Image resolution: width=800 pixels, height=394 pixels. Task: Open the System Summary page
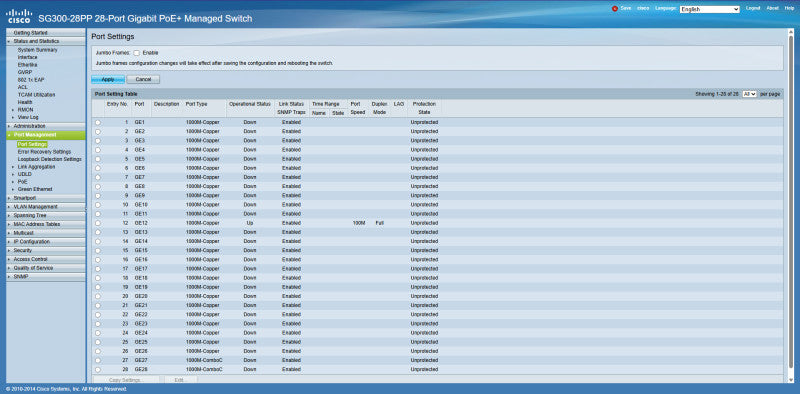click(38, 50)
